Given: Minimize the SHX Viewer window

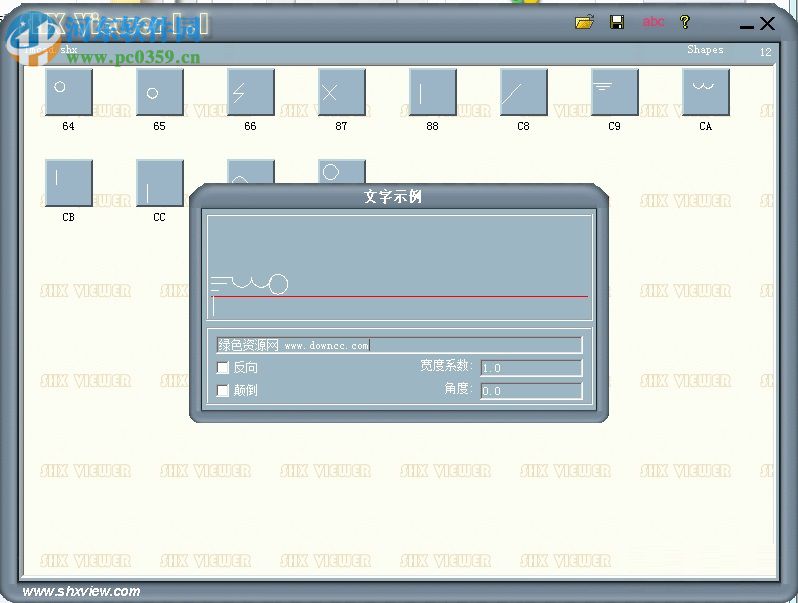Looking at the screenshot, I should (x=746, y=26).
